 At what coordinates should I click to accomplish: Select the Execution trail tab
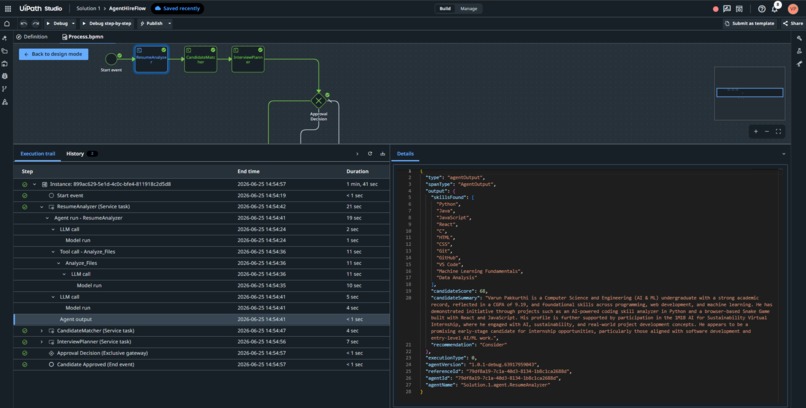(x=38, y=154)
